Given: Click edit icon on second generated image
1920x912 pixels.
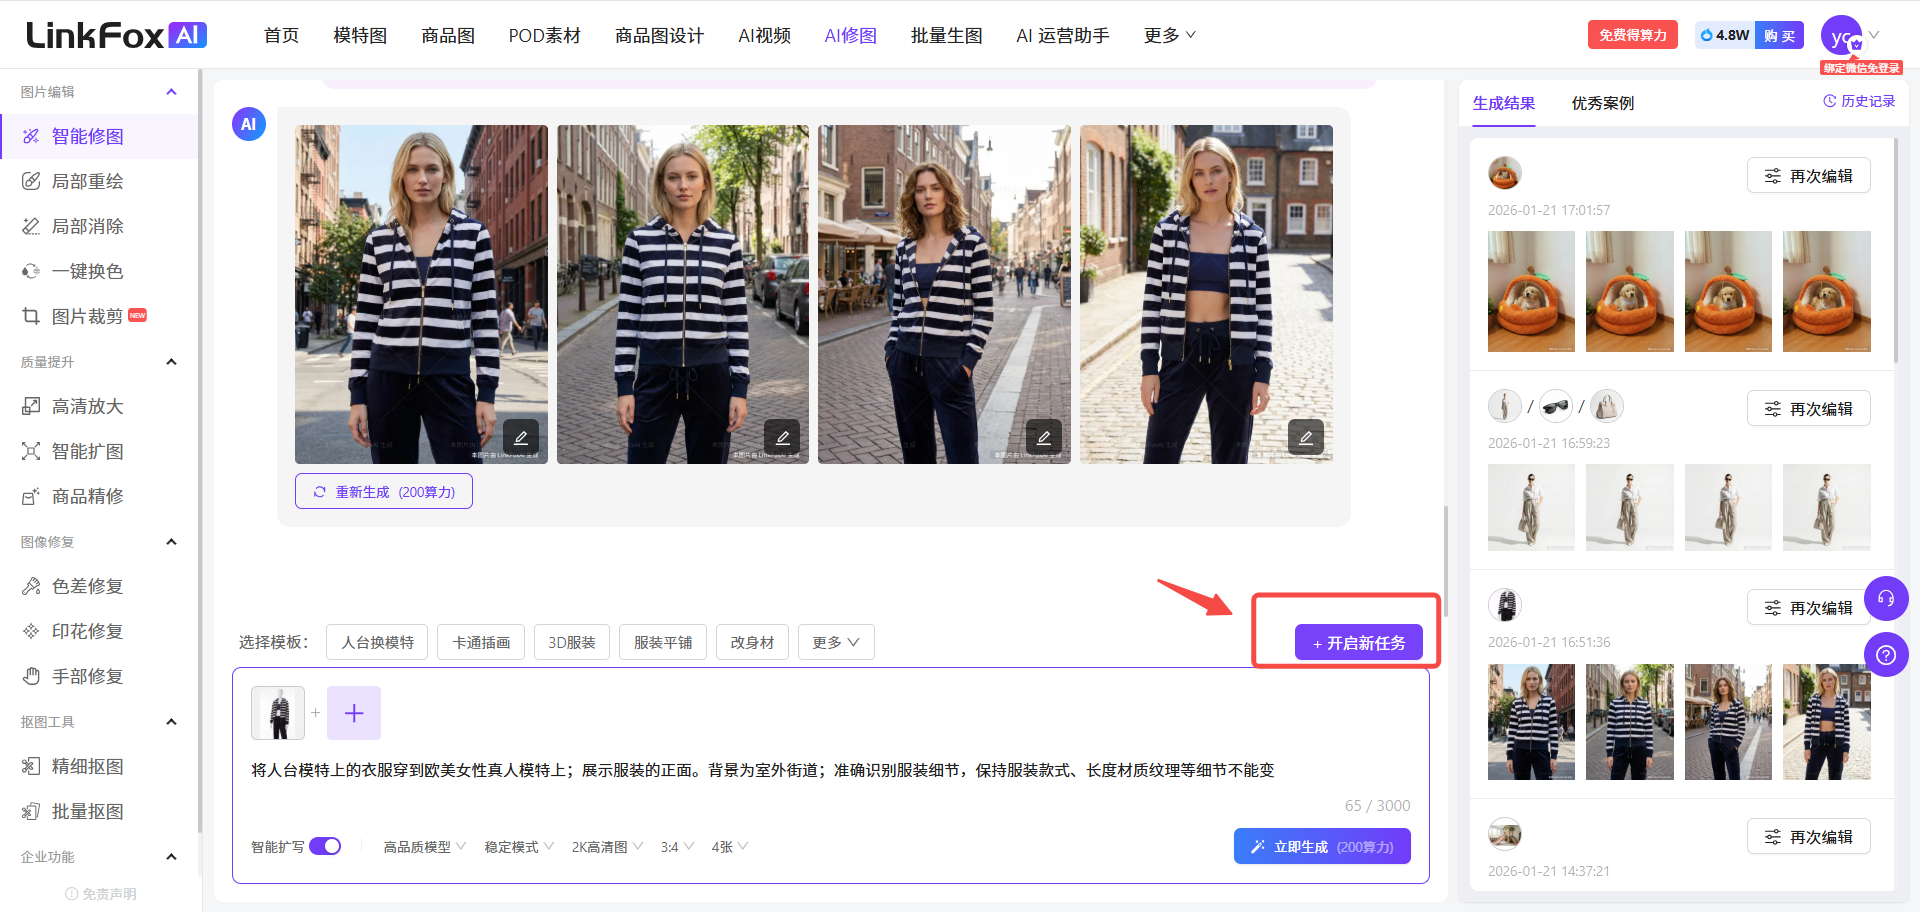Looking at the screenshot, I should pos(782,437).
